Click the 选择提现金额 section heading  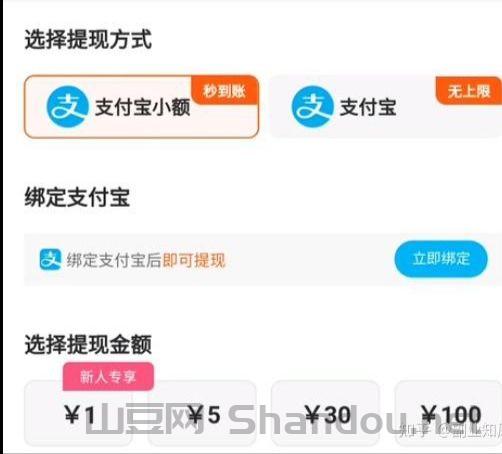click(x=88, y=344)
